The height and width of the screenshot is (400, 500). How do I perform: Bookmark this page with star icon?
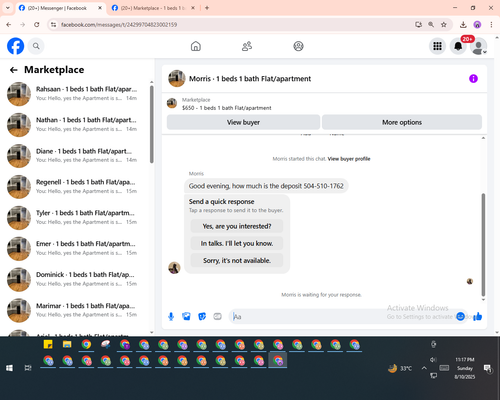(444, 24)
